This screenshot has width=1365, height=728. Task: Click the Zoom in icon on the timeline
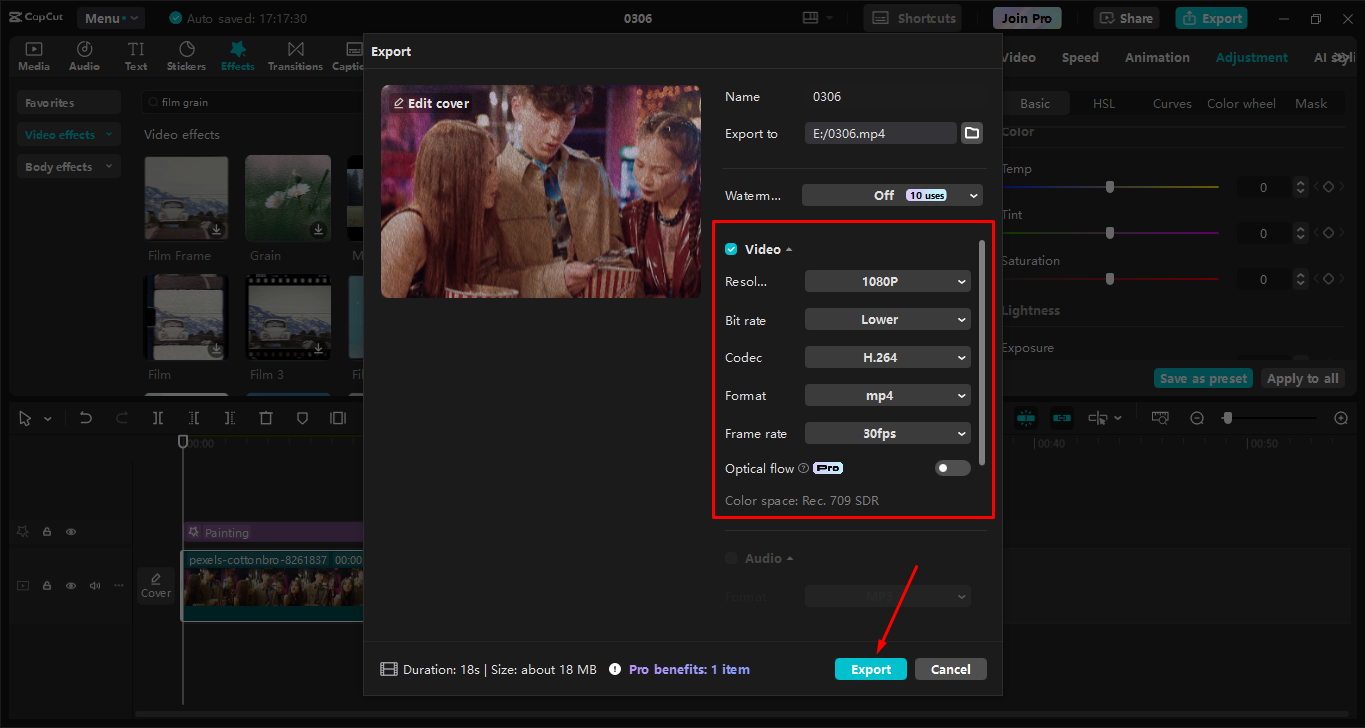(1340, 418)
